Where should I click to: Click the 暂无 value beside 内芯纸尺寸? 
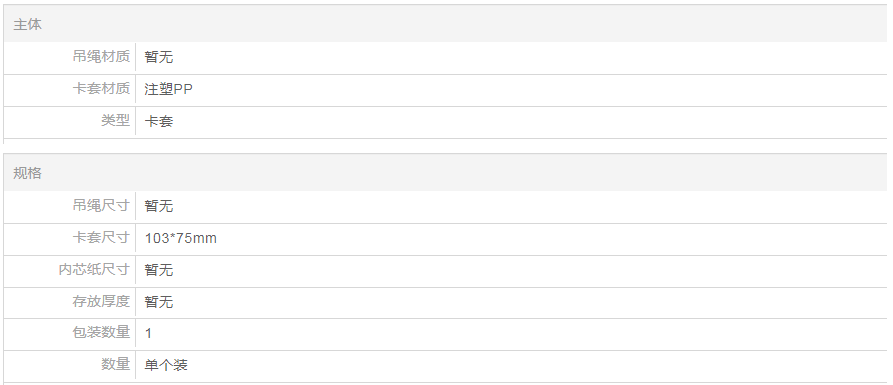tap(159, 270)
